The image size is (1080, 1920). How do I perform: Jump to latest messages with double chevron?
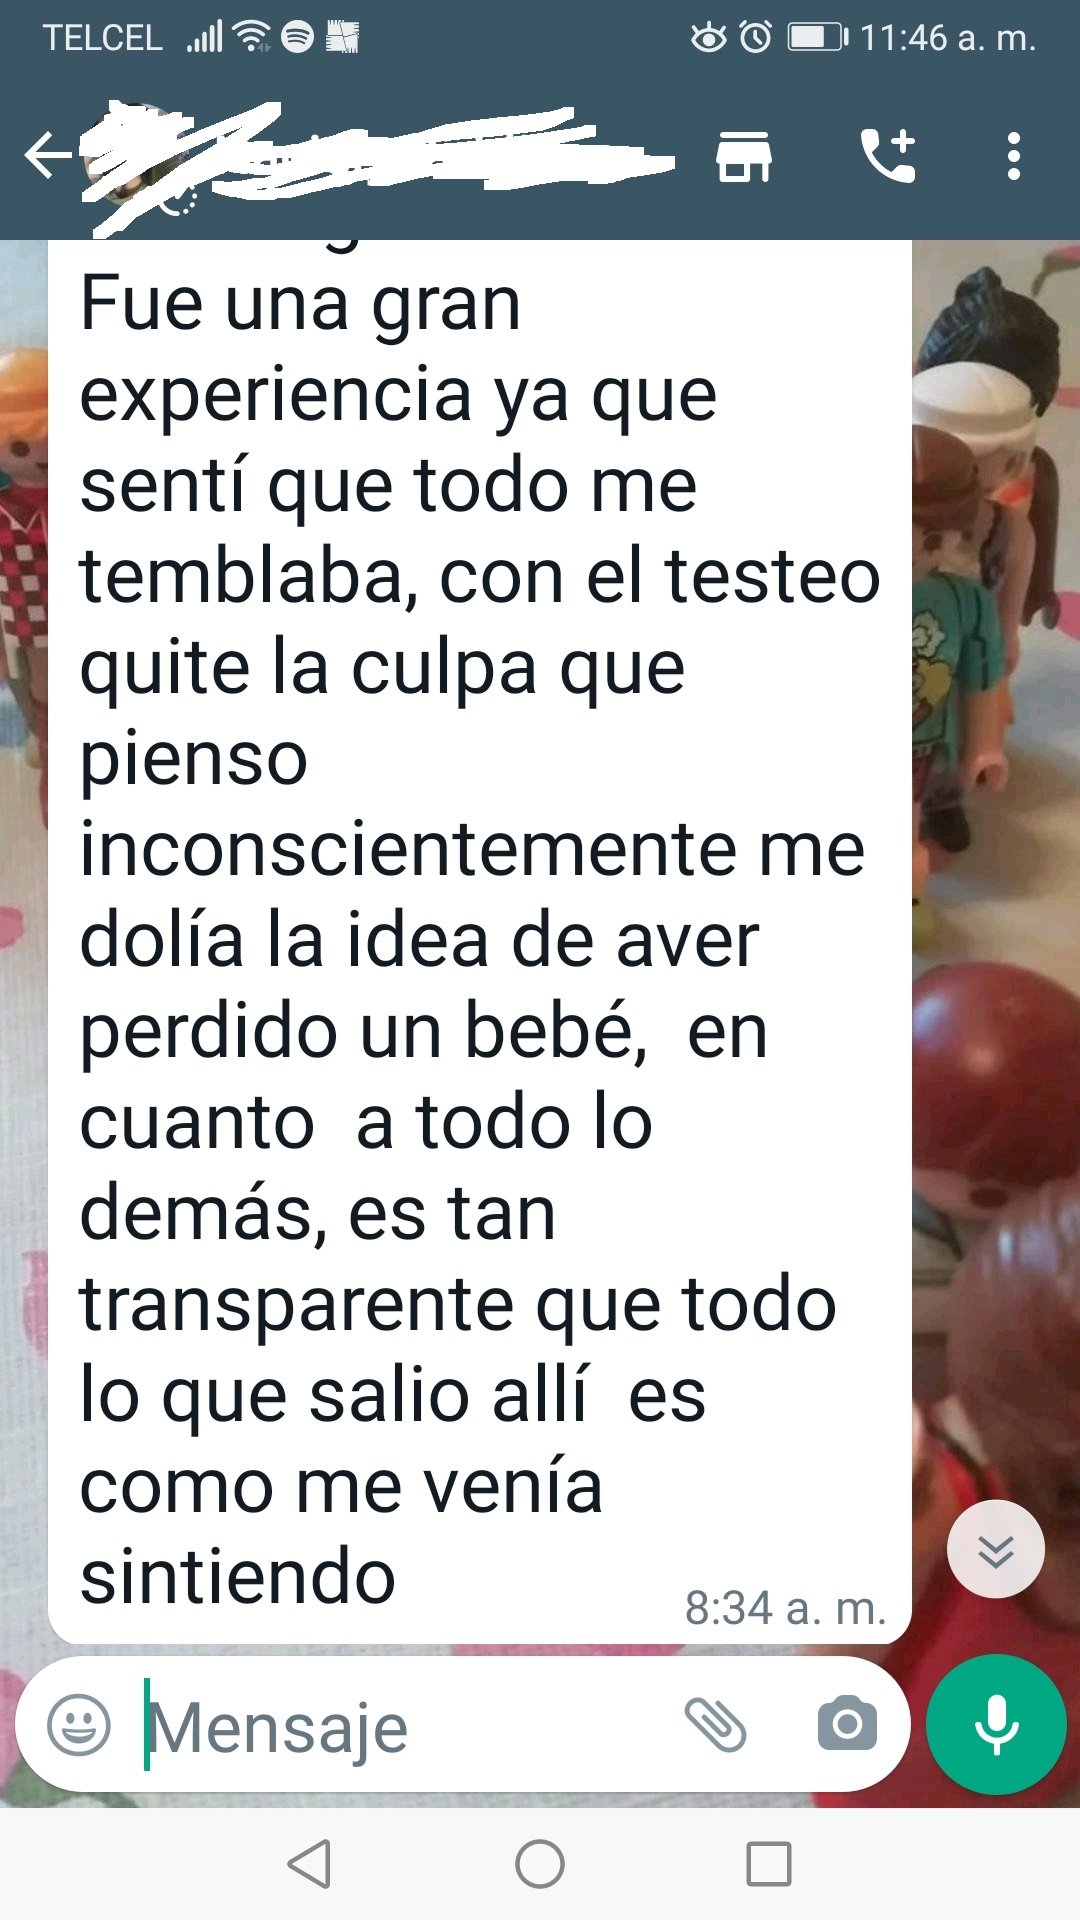pos(996,1549)
